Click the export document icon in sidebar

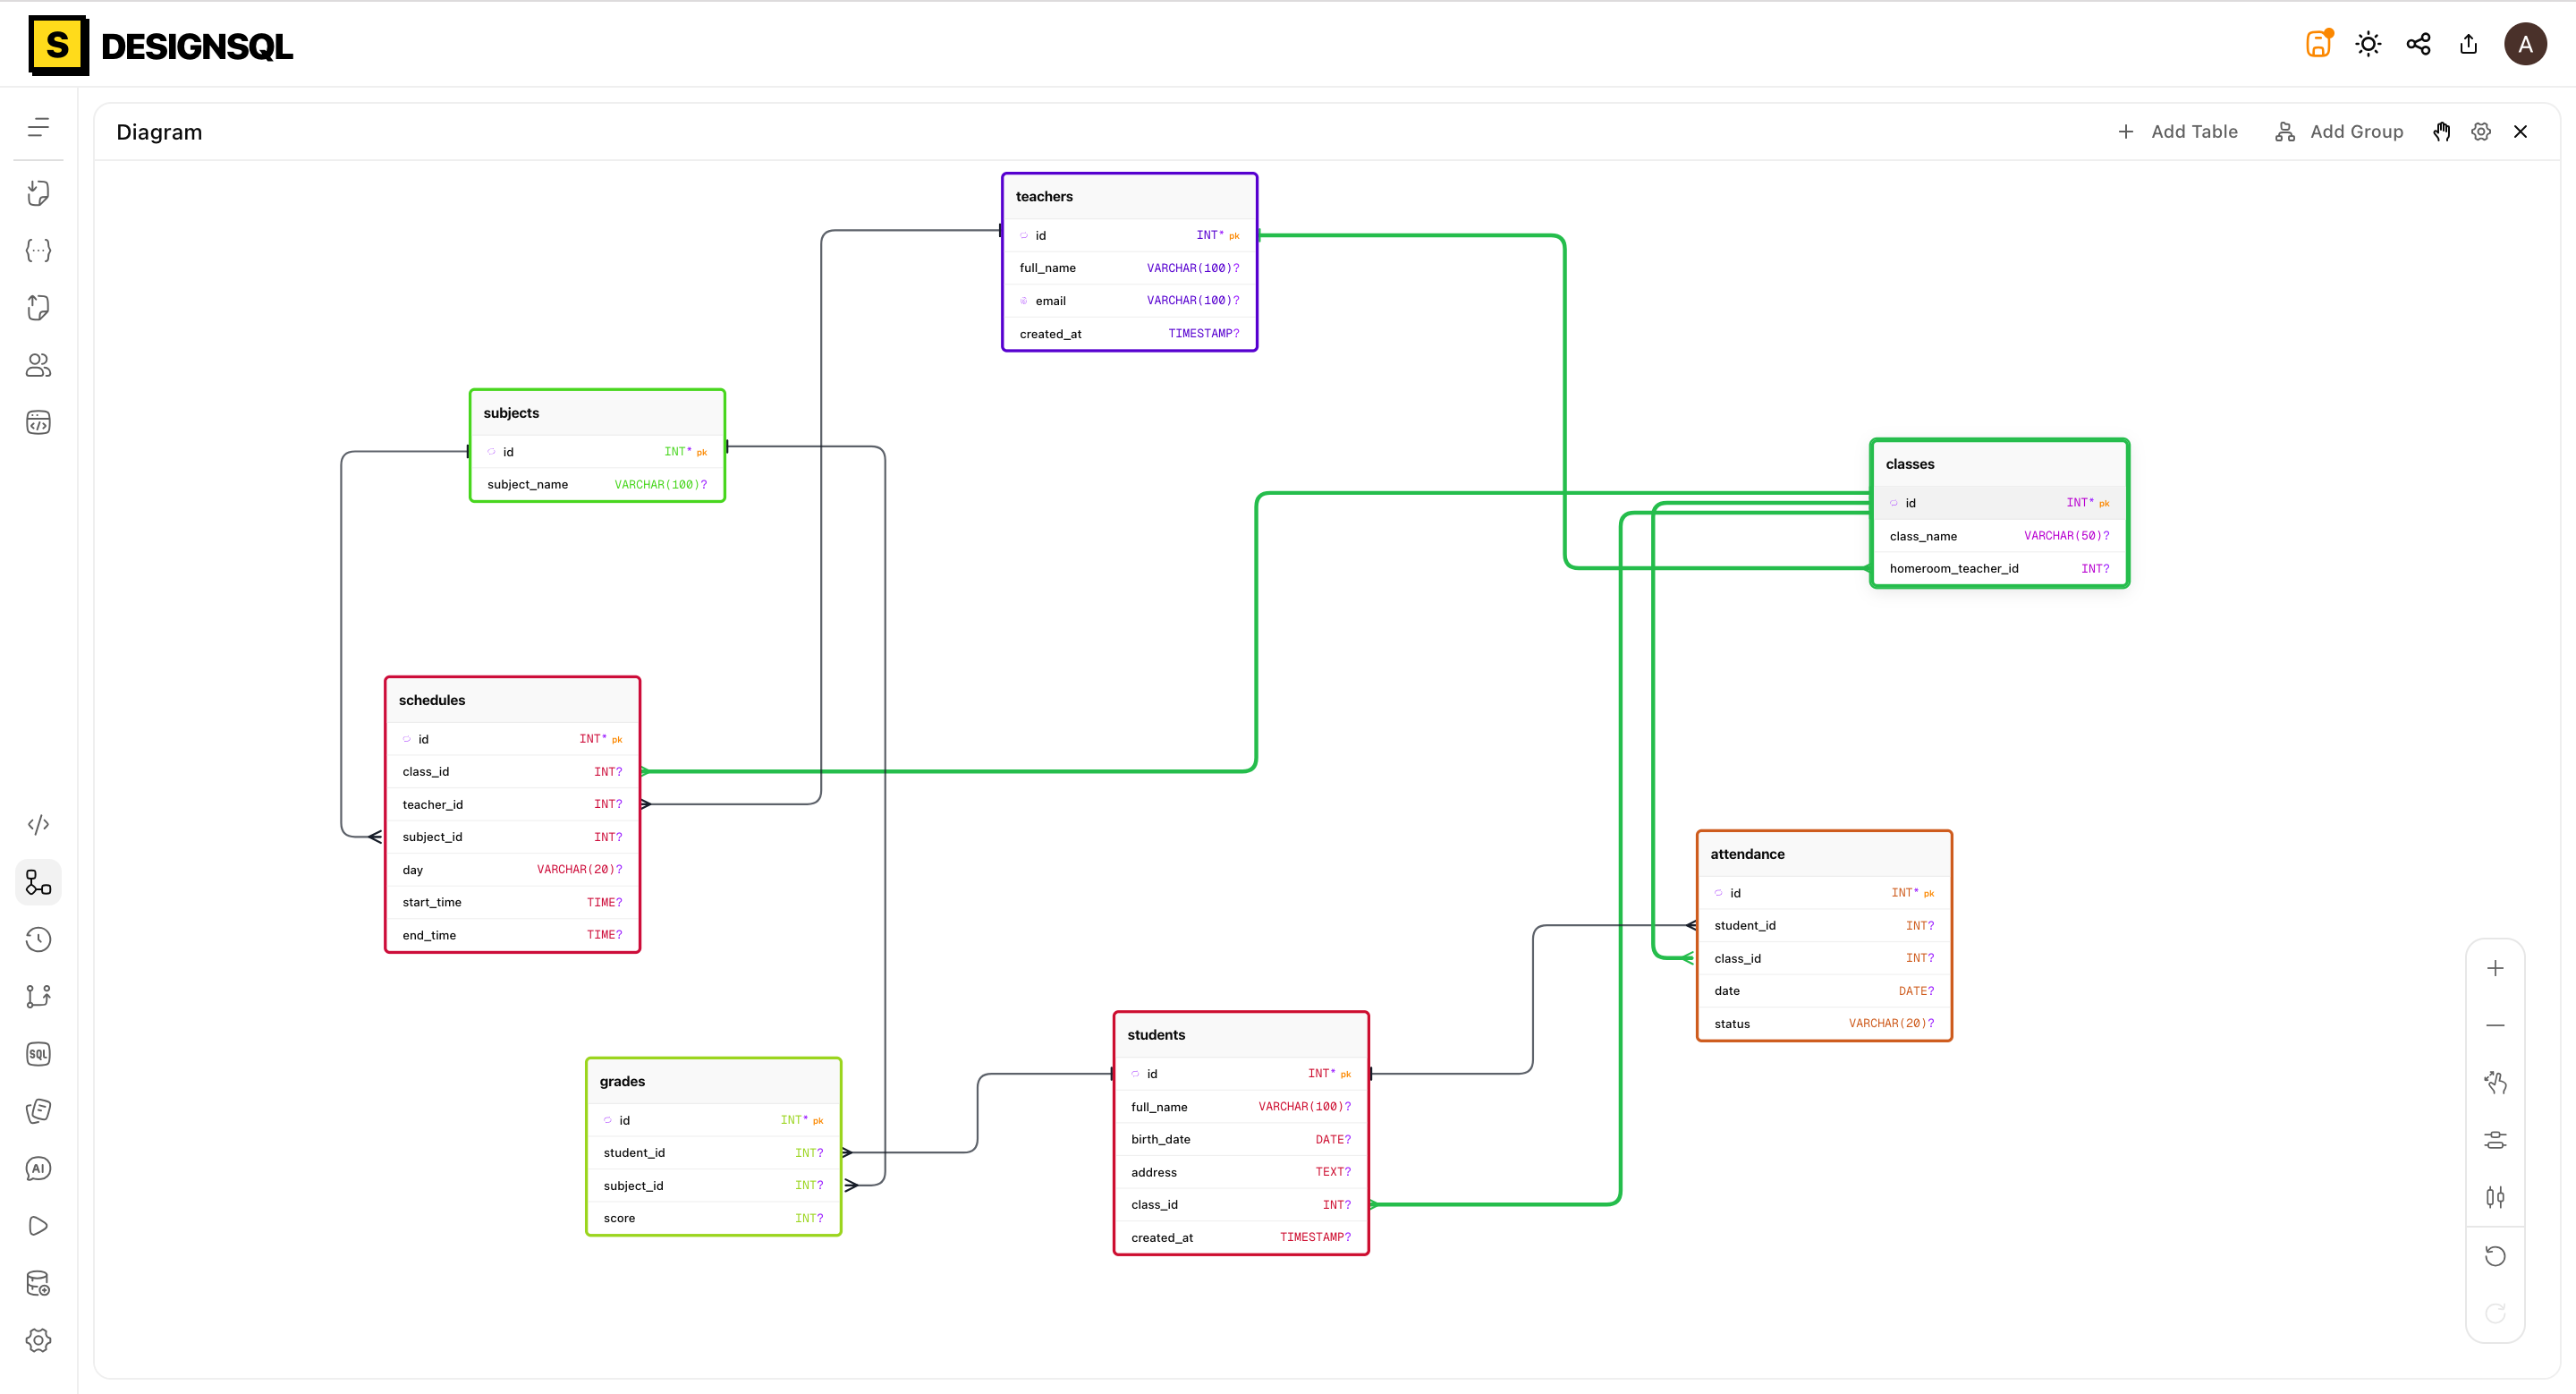[x=38, y=308]
